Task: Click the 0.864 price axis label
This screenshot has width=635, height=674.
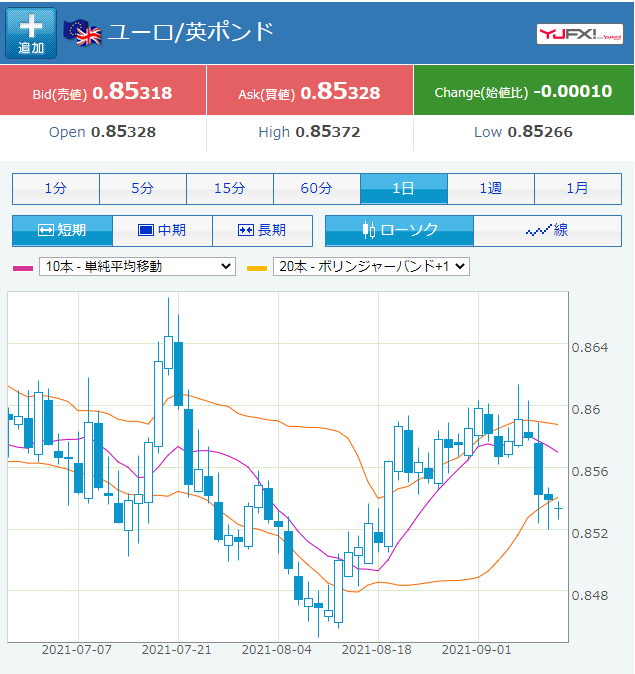Action: 590,347
